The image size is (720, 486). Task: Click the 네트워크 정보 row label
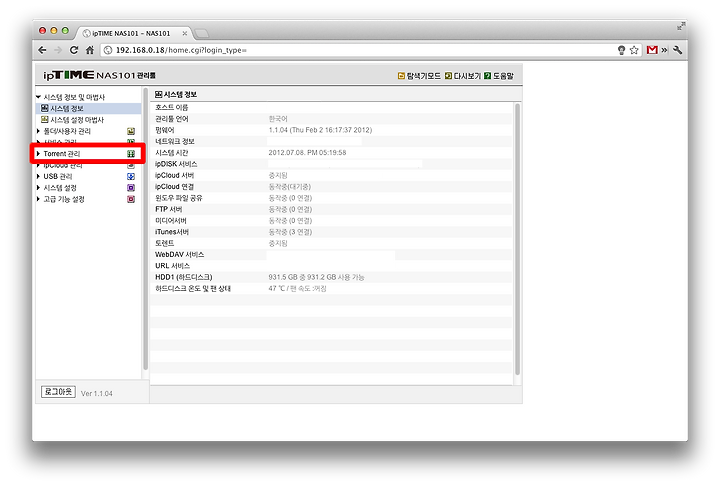(x=174, y=141)
